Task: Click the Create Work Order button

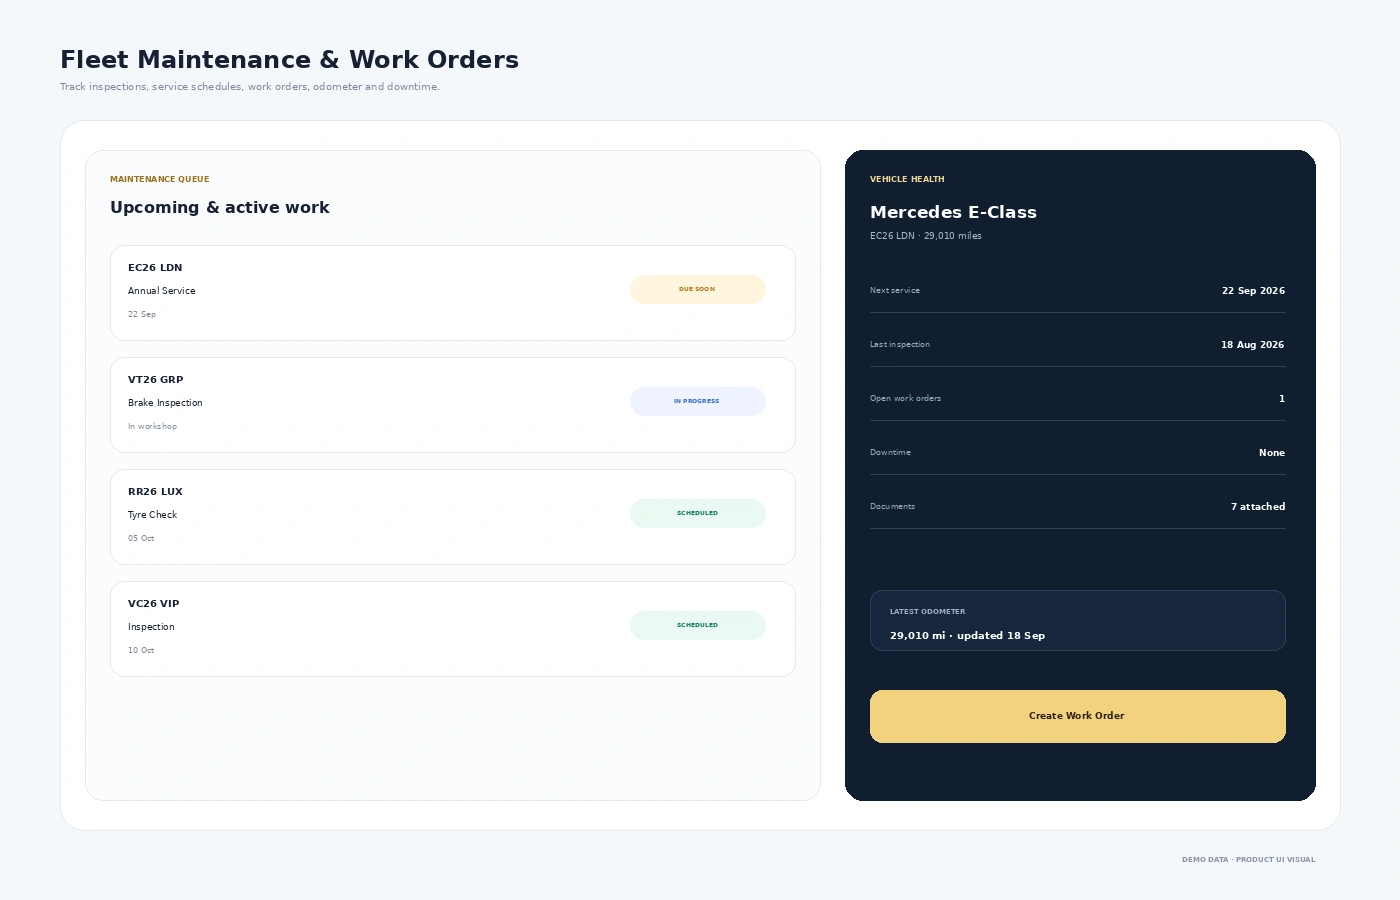Action: [1078, 716]
